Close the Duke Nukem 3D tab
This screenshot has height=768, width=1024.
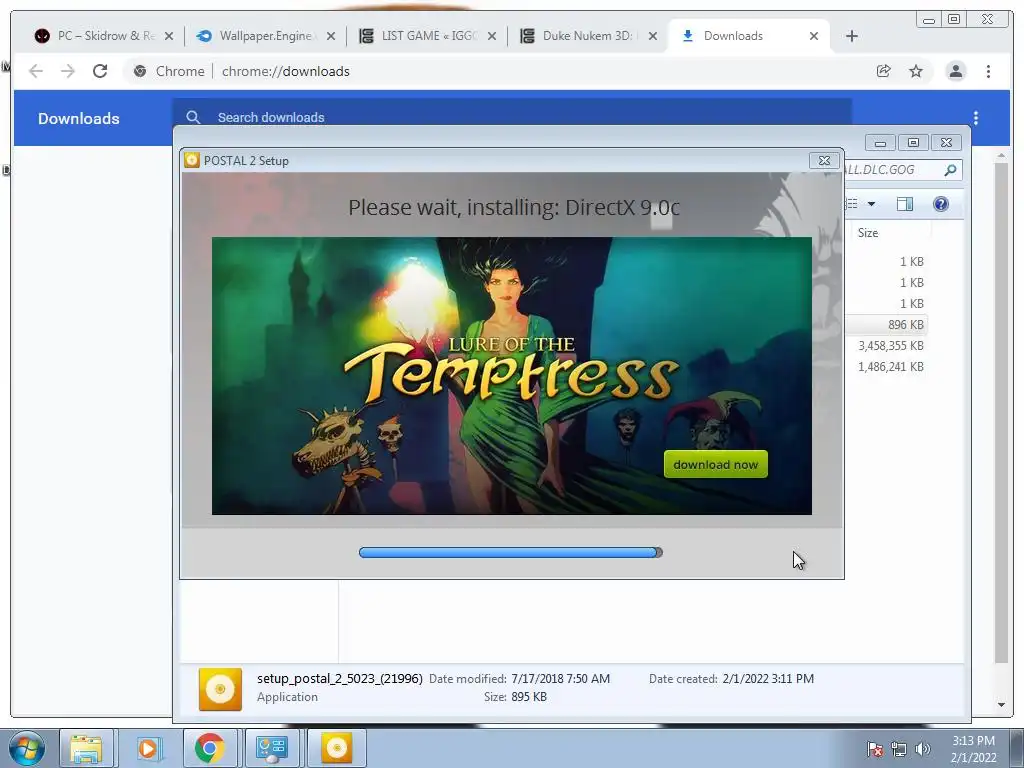(x=652, y=36)
